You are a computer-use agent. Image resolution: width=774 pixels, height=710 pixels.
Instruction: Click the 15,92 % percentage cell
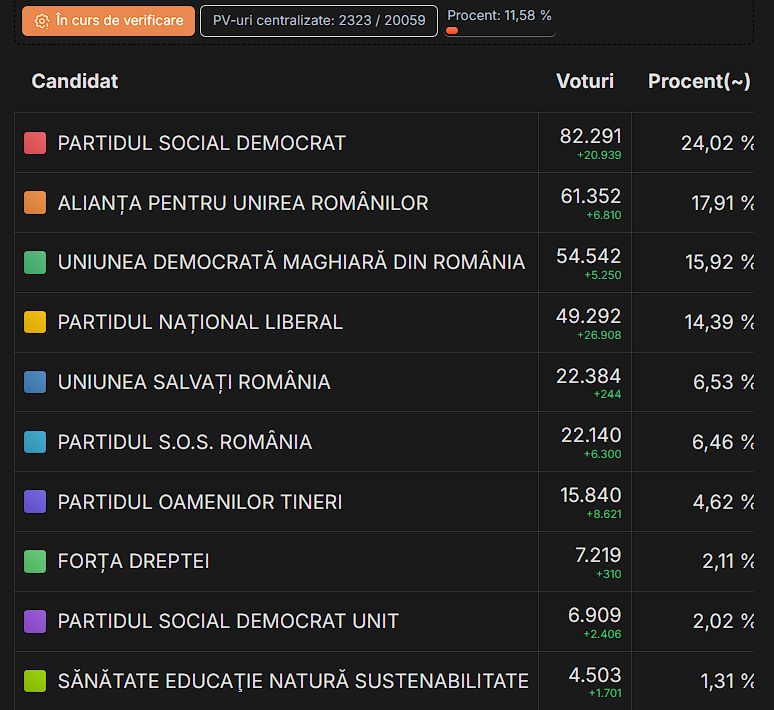[719, 262]
